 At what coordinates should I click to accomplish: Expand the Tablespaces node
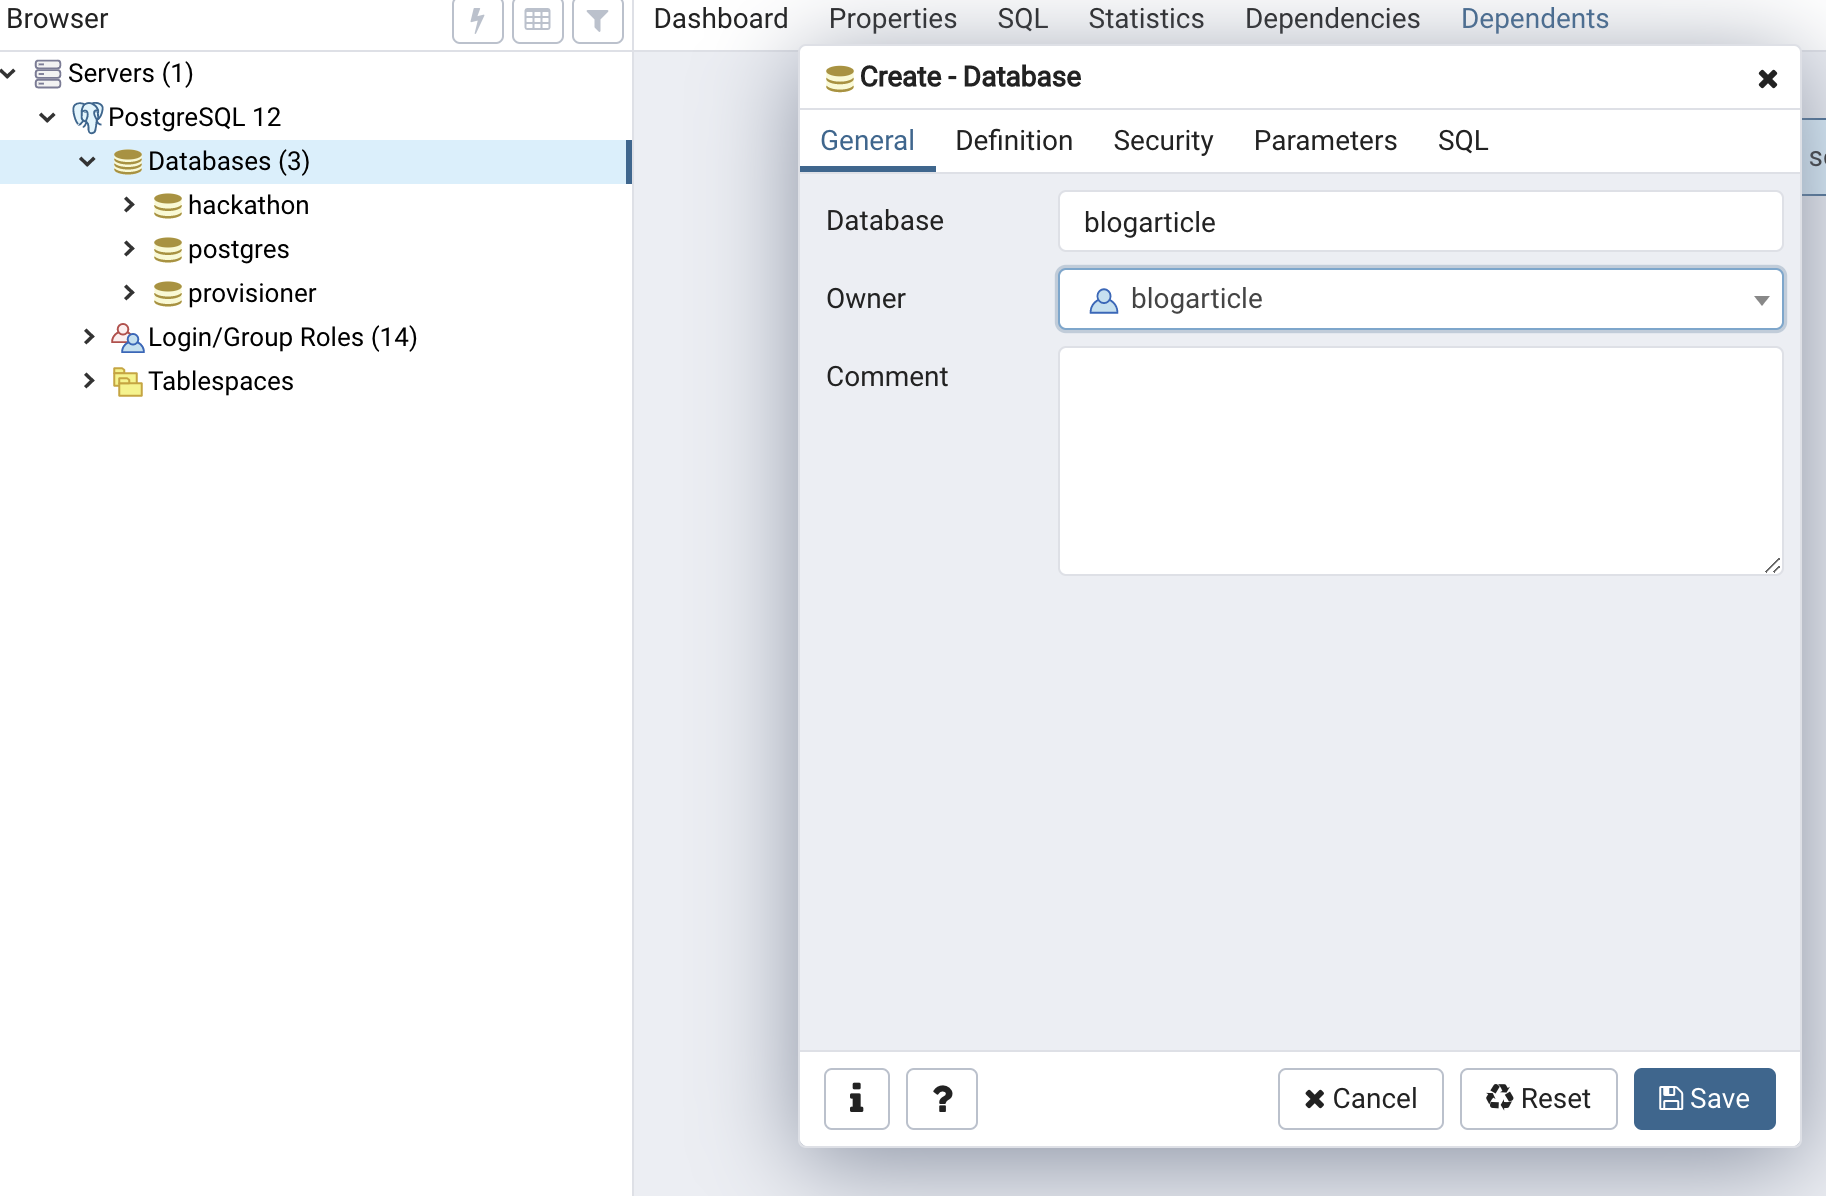click(x=89, y=380)
